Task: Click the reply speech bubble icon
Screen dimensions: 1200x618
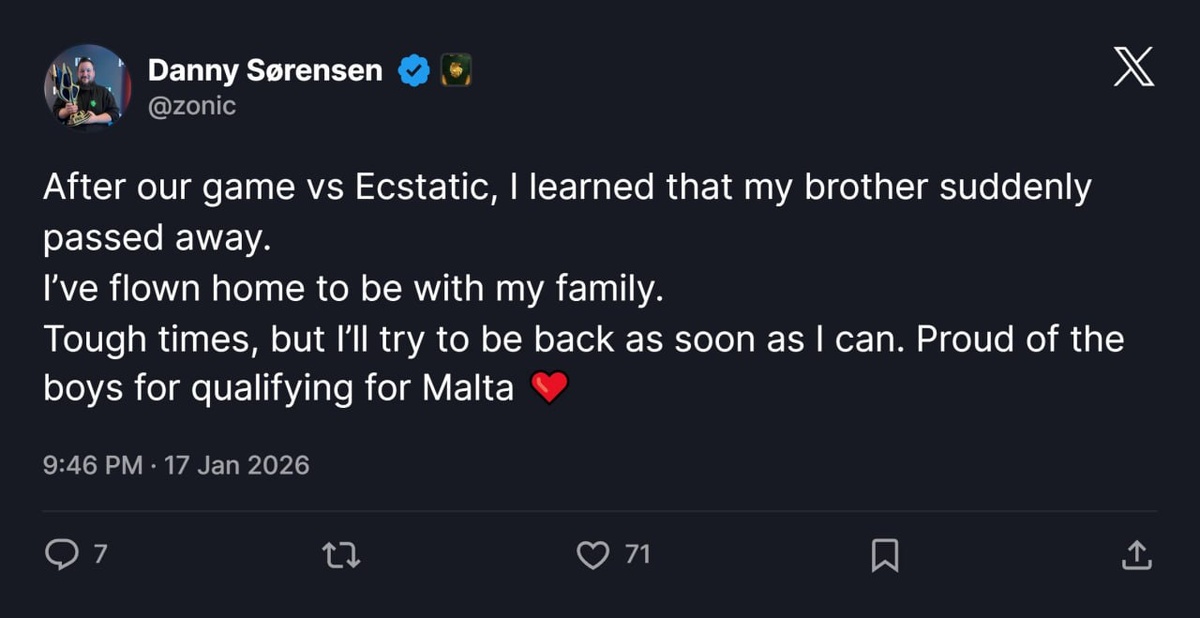Action: pos(61,554)
